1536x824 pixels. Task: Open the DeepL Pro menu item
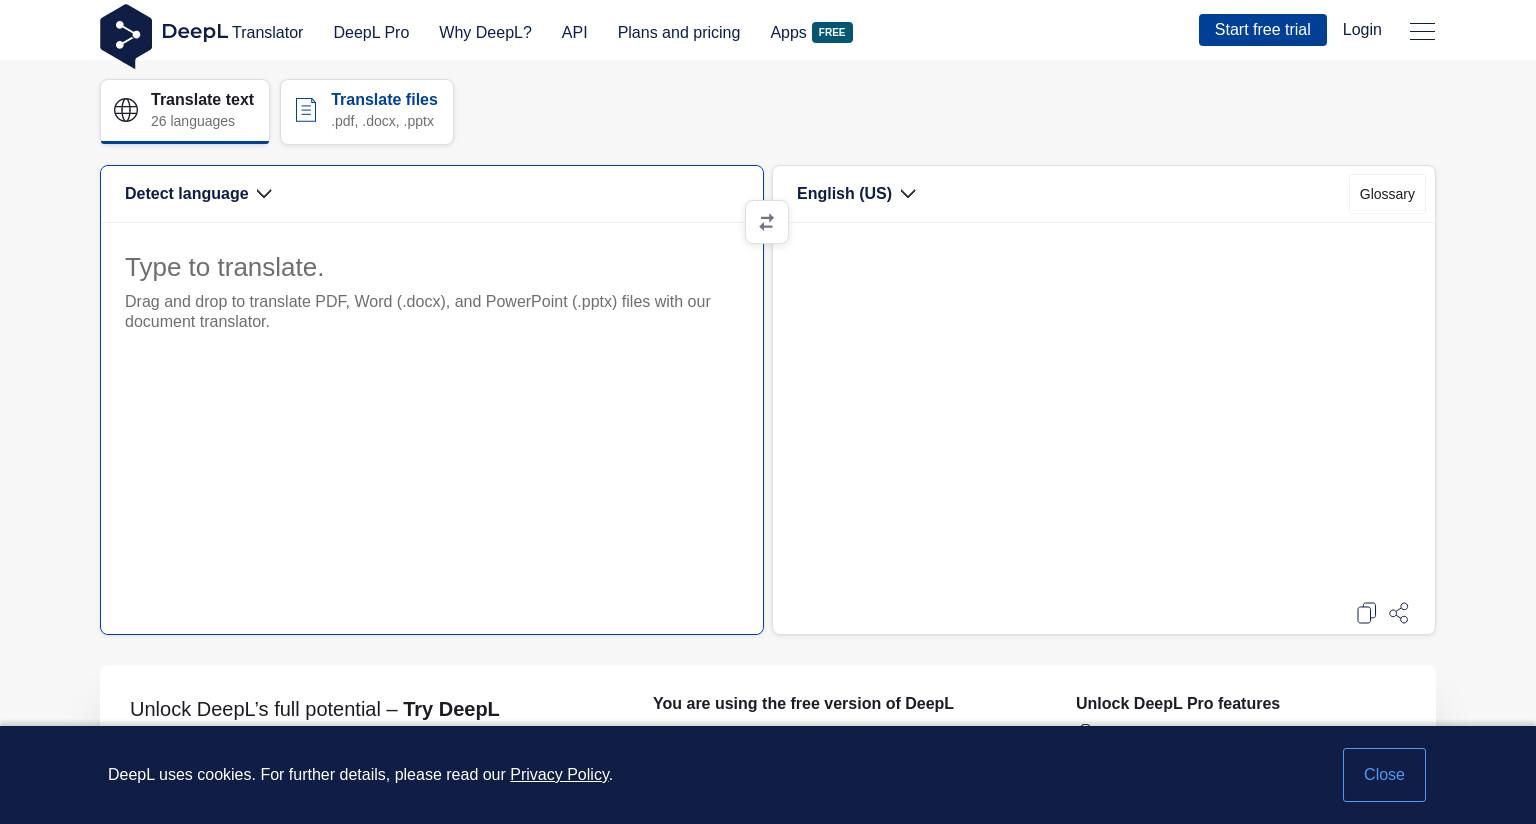tap(371, 32)
